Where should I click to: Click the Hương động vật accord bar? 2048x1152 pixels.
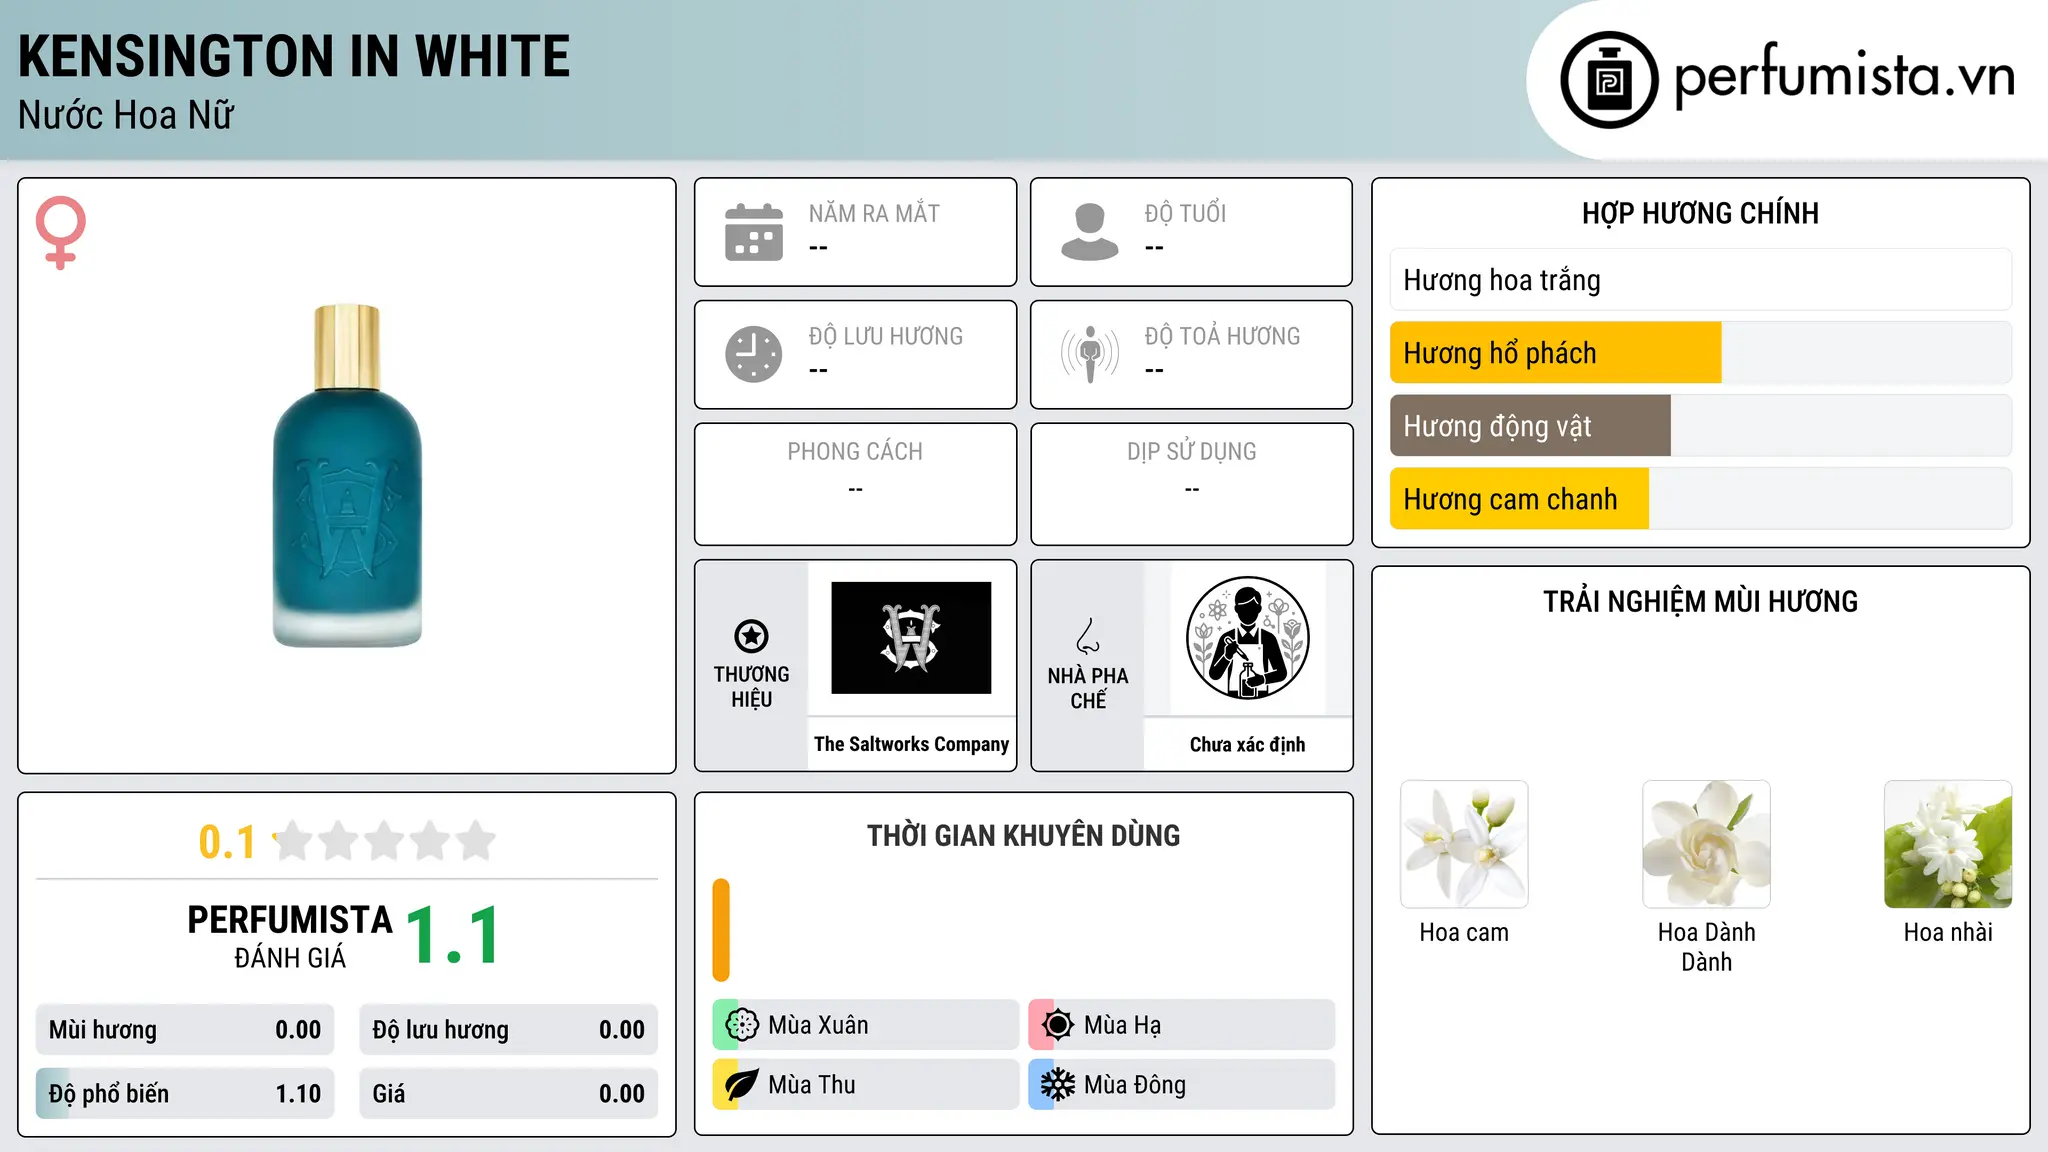pos(1701,426)
